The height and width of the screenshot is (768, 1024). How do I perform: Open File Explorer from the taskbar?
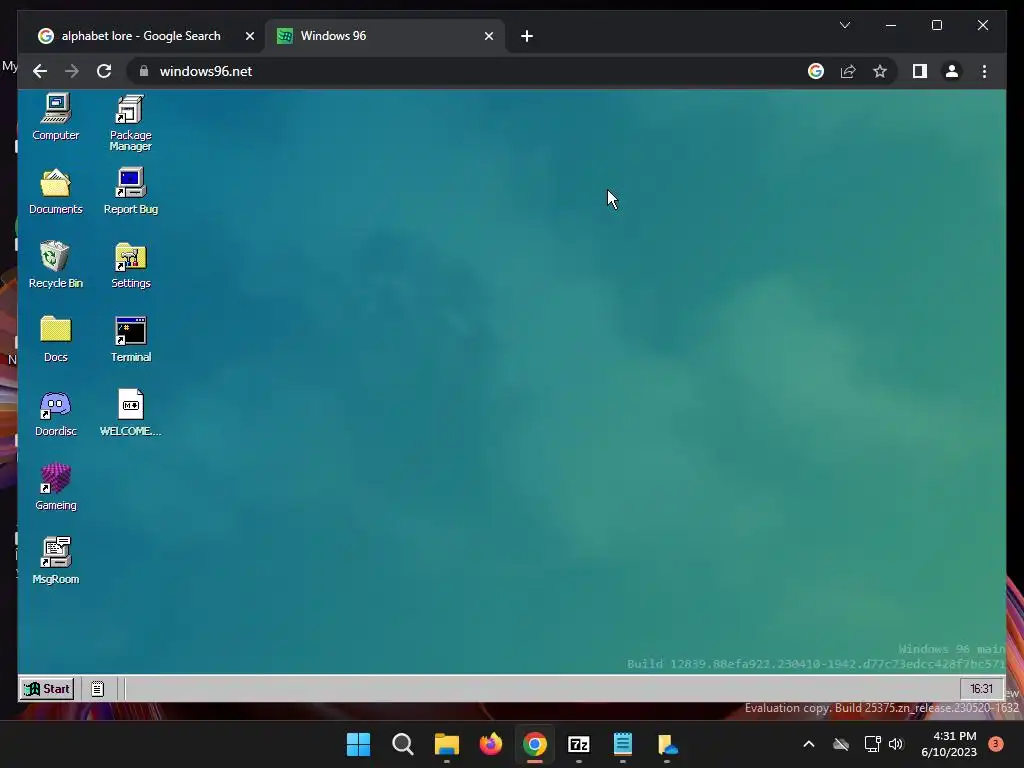[447, 744]
